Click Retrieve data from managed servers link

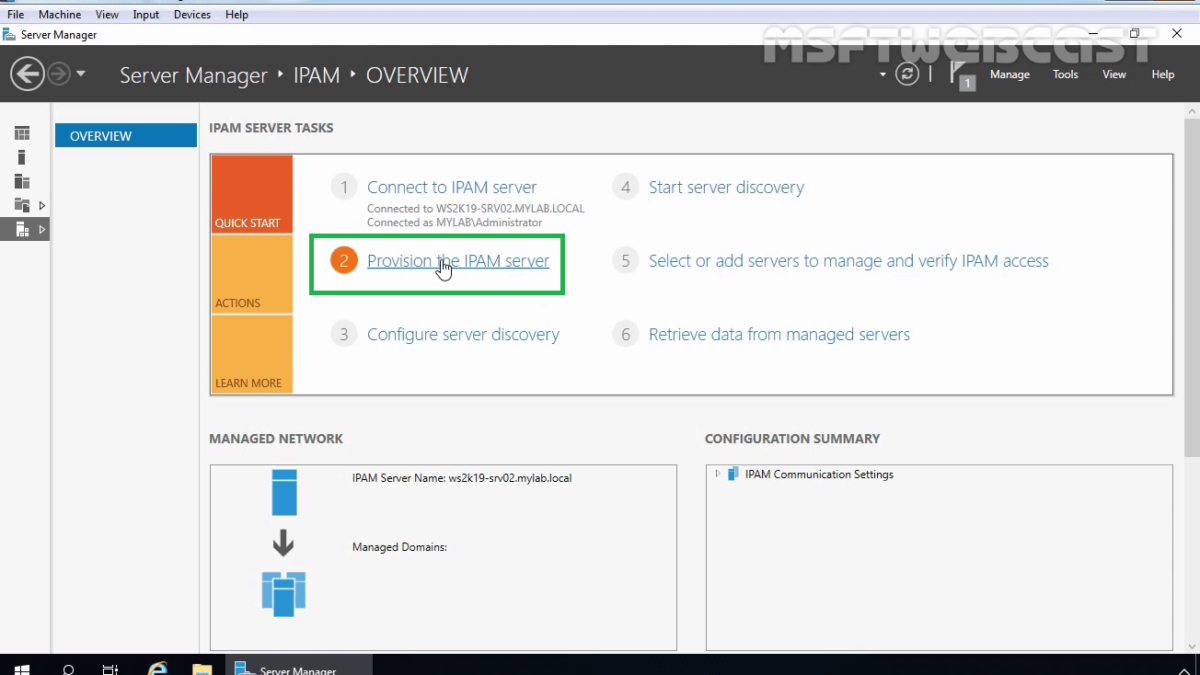pyautogui.click(x=779, y=335)
